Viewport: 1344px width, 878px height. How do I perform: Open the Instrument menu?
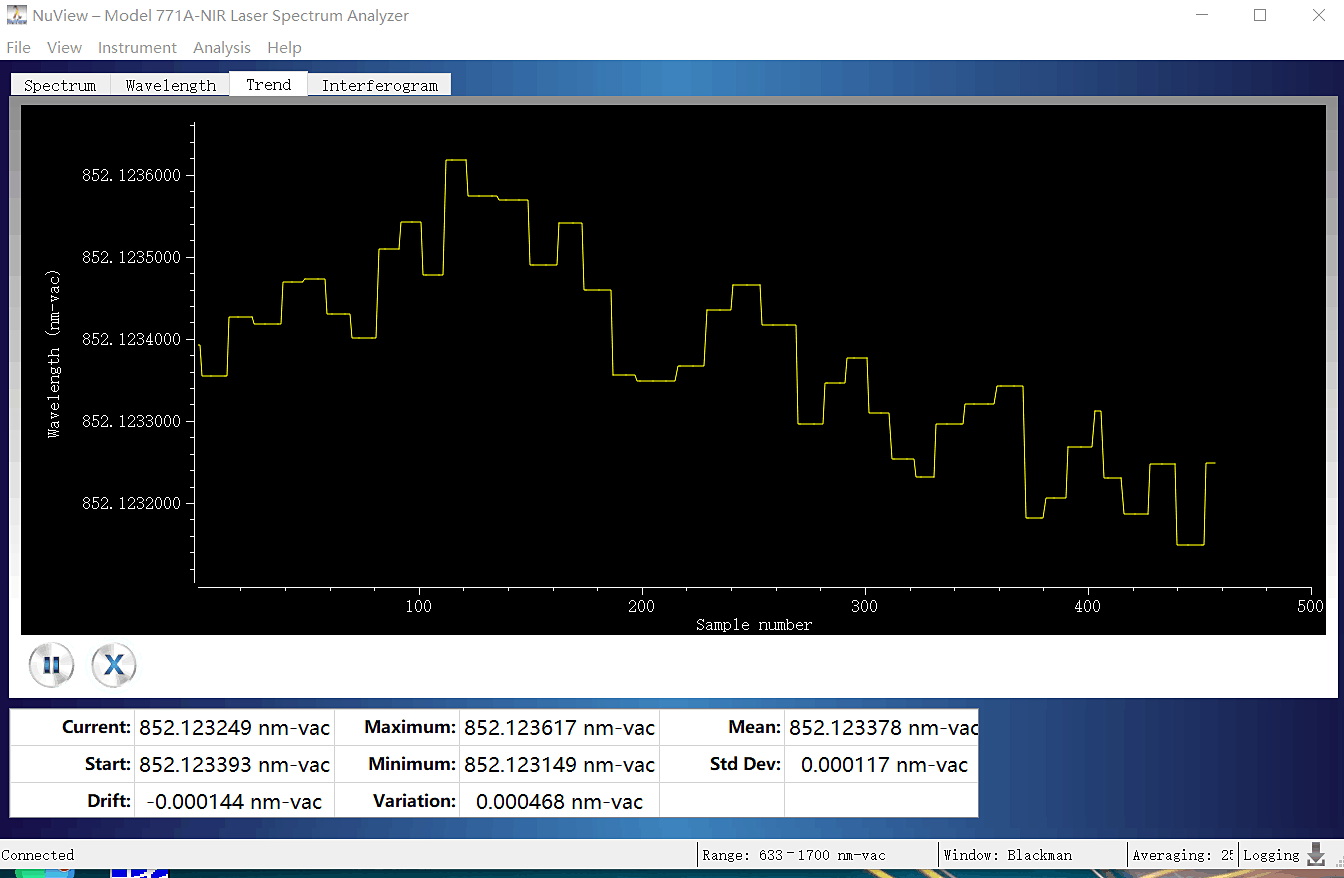point(137,48)
